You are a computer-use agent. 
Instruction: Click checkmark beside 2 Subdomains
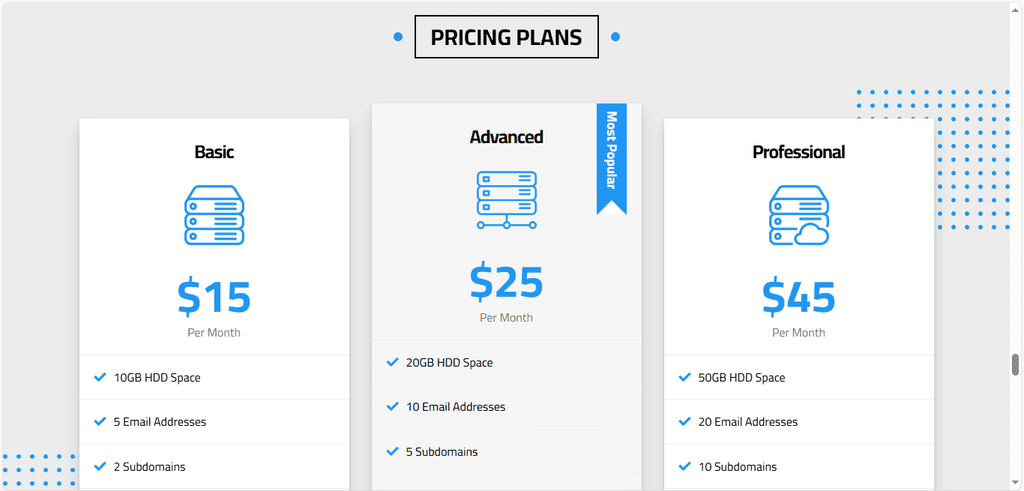point(100,466)
